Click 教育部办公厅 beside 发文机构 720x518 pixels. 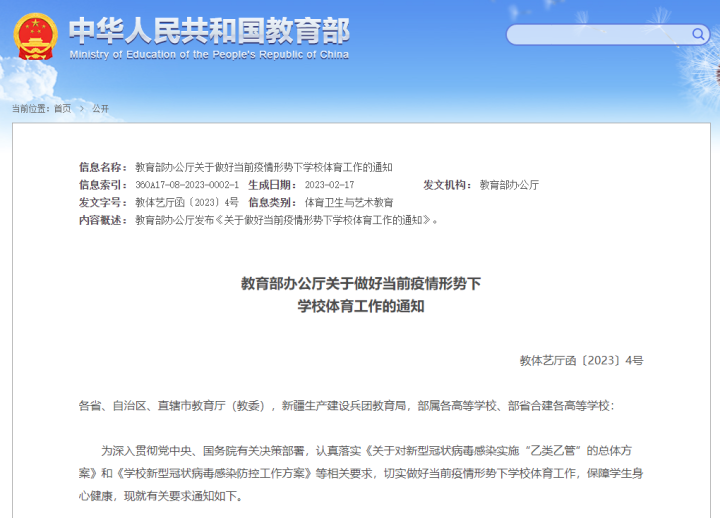point(509,185)
